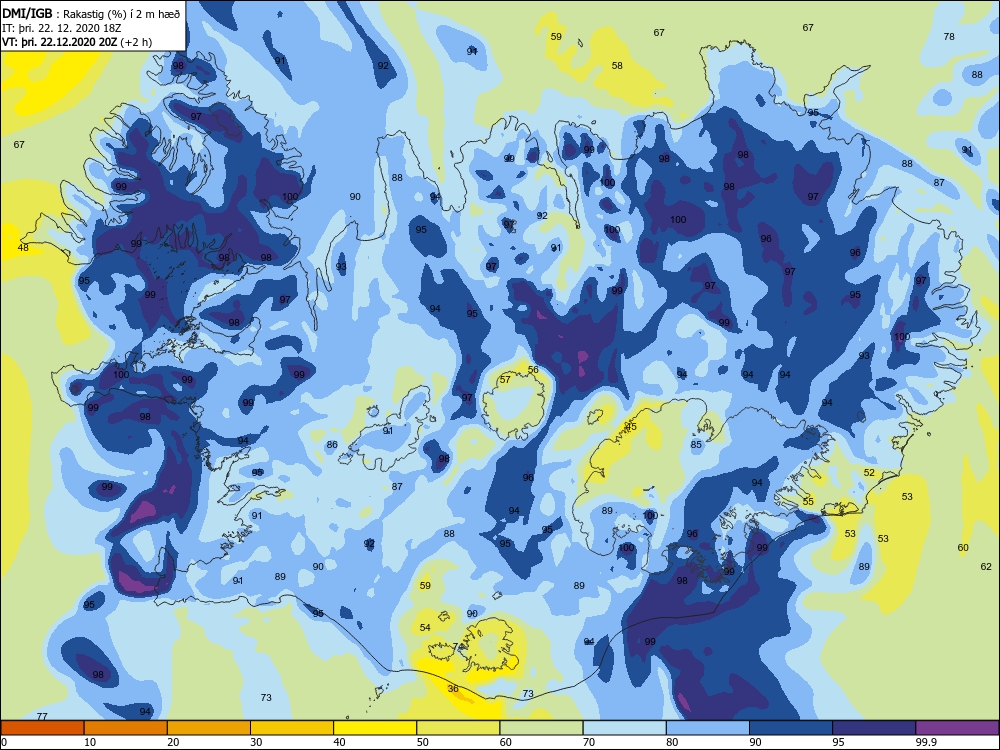
Task: Click the bright yellow 40–50 legend swatch
Action: click(375, 728)
